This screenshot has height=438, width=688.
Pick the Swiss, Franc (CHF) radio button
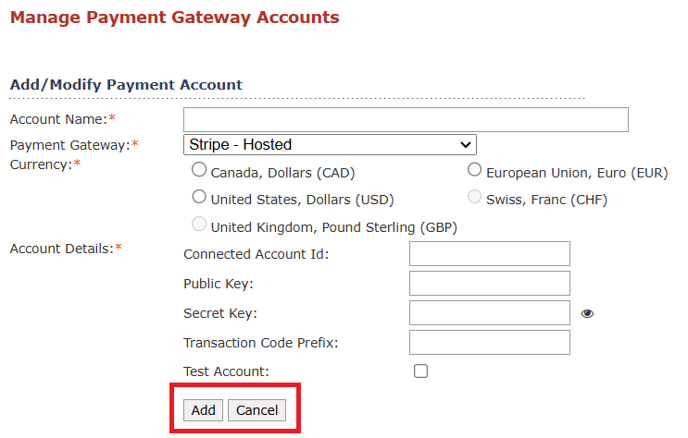474,197
